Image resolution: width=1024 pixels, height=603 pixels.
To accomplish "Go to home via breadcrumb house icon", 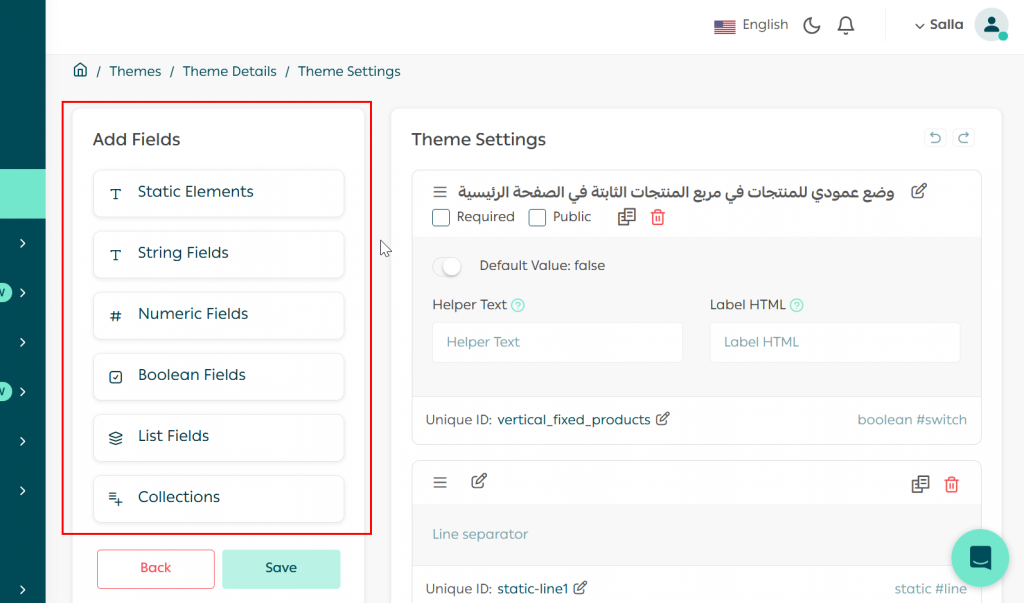I will pyautogui.click(x=80, y=70).
